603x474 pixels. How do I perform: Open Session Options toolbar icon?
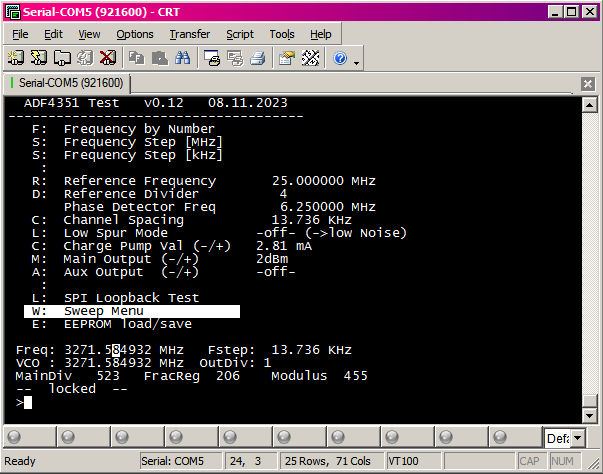(x=287, y=58)
